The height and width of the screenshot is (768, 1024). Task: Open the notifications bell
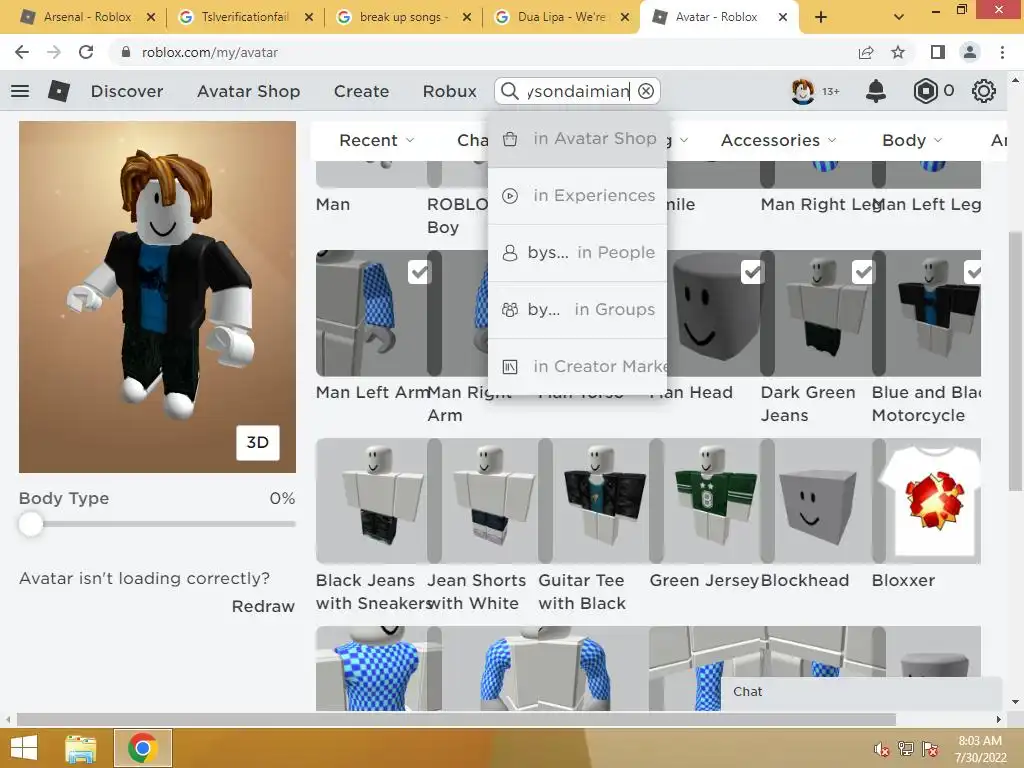876,91
